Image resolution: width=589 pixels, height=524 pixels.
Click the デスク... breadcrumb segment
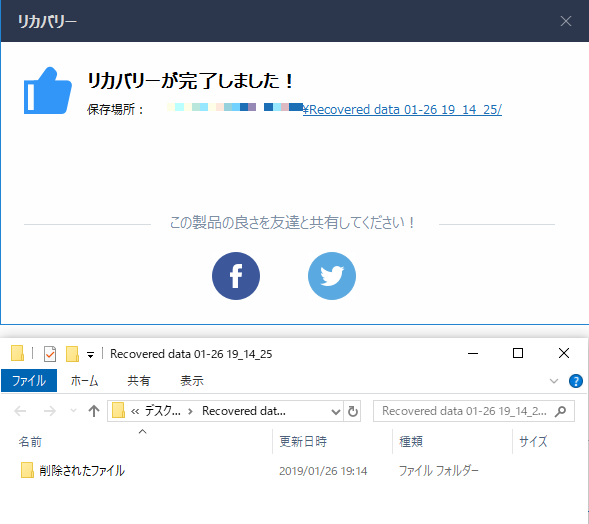click(x=163, y=411)
